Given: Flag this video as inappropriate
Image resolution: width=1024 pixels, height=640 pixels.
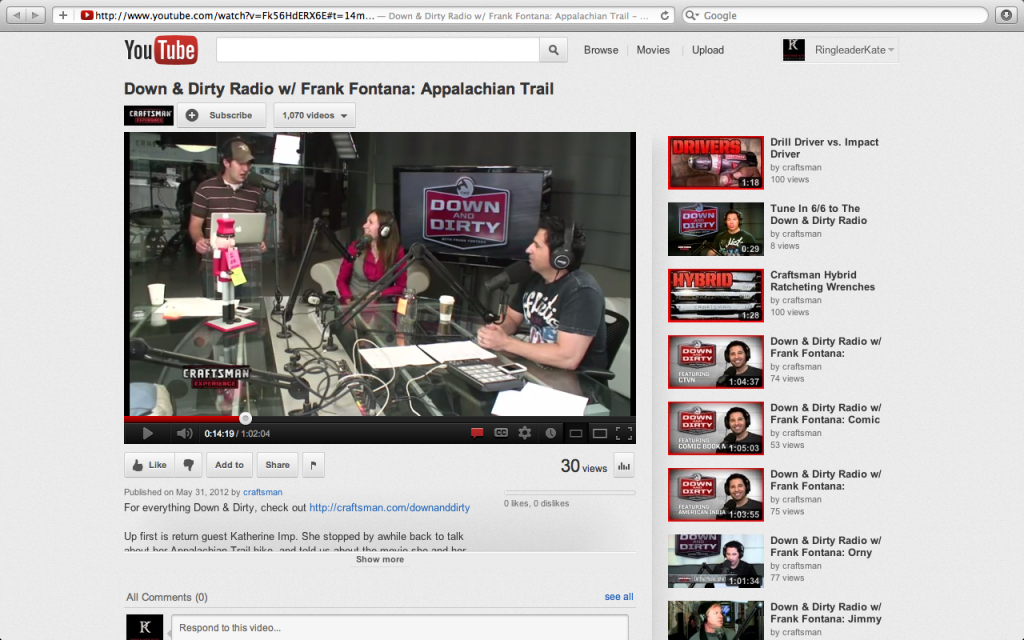Looking at the screenshot, I should [313, 465].
